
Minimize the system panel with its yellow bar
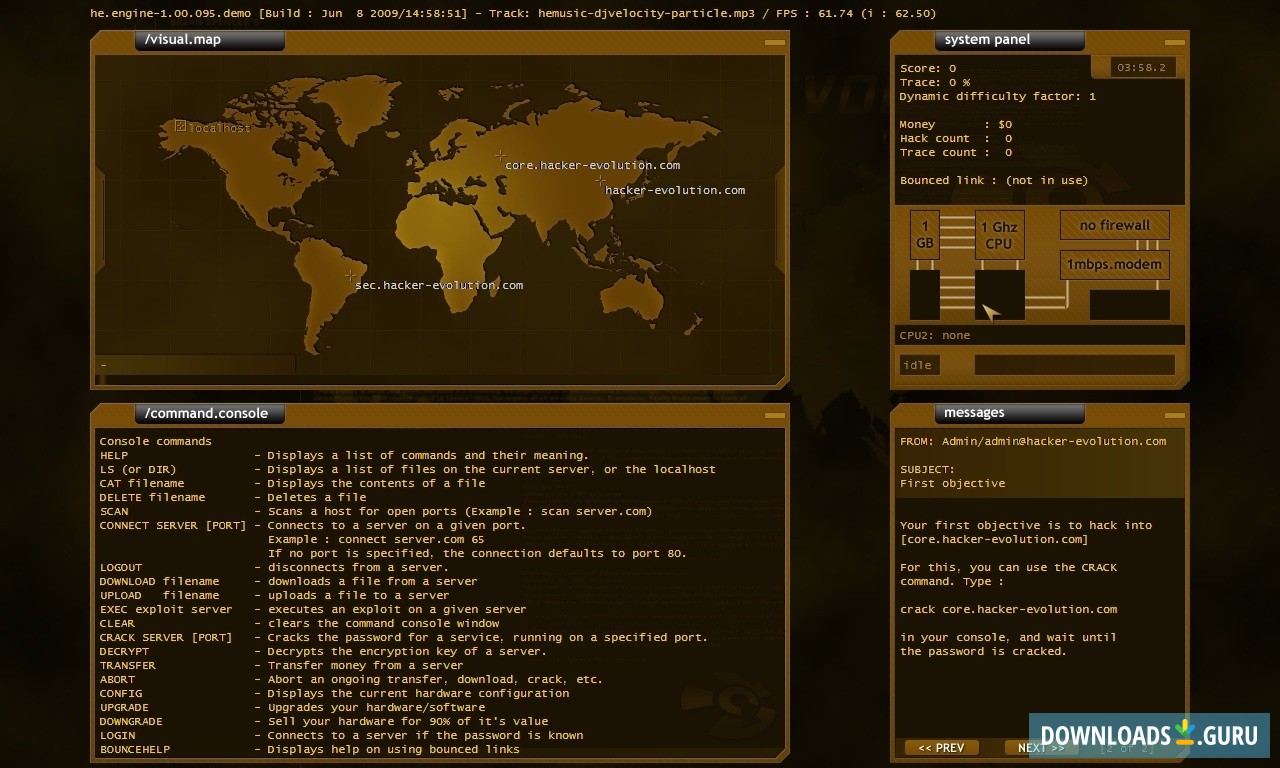coord(1175,43)
